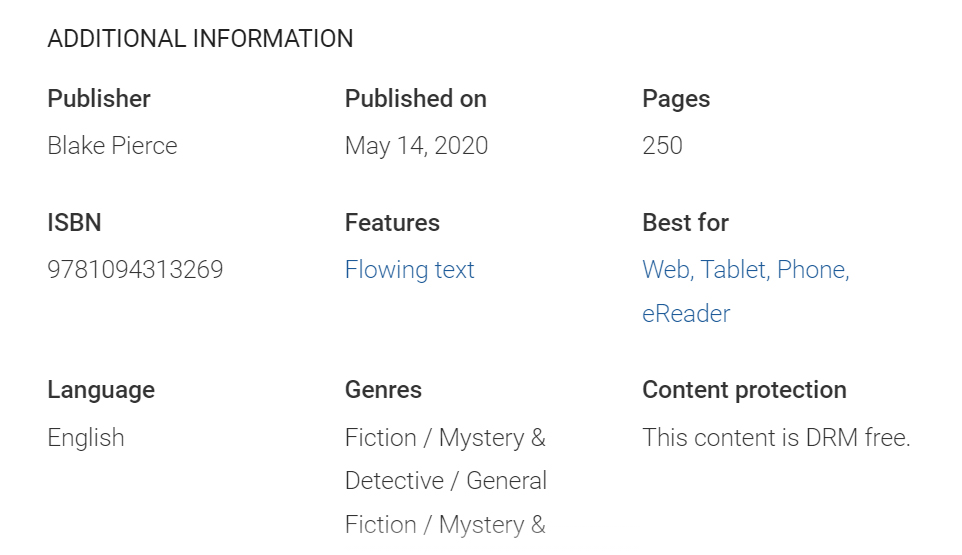The image size is (962, 555).
Task: Click the Genres label
Action: [x=383, y=390]
